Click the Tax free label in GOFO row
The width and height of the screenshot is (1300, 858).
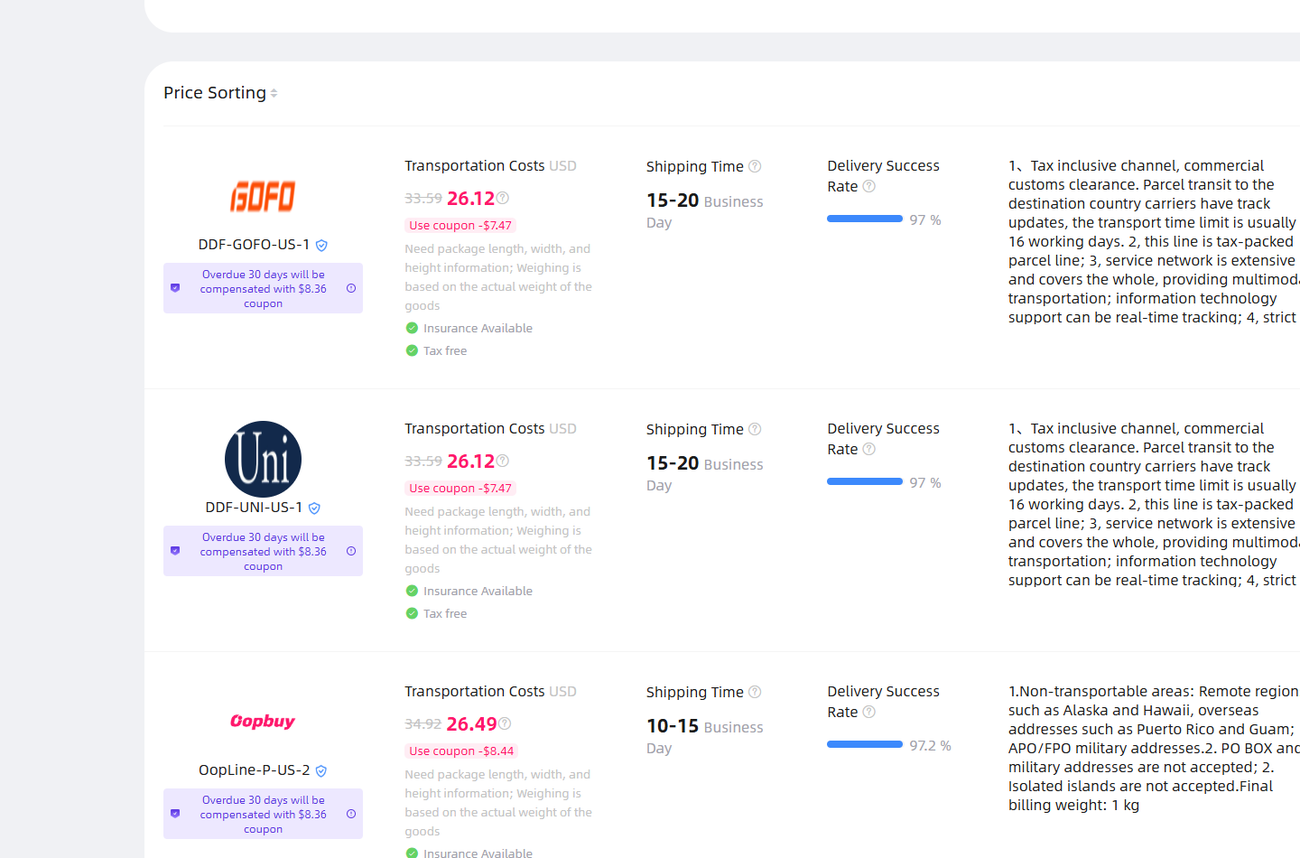445,351
